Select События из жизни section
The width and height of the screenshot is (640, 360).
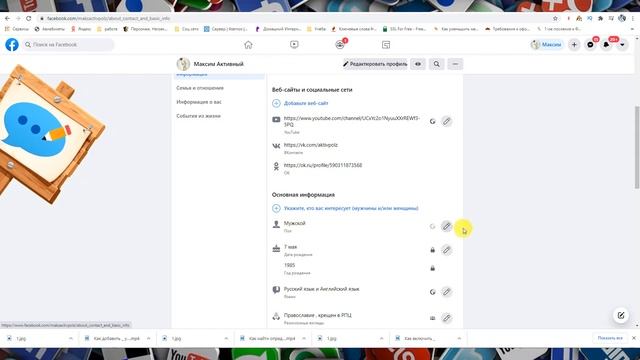point(198,116)
